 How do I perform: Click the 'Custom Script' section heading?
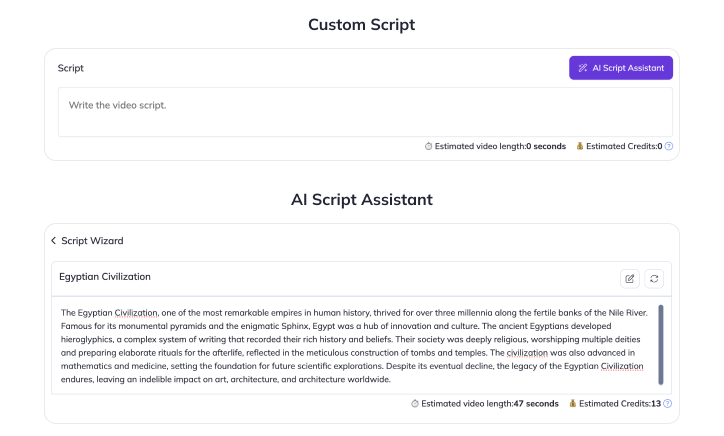point(361,24)
